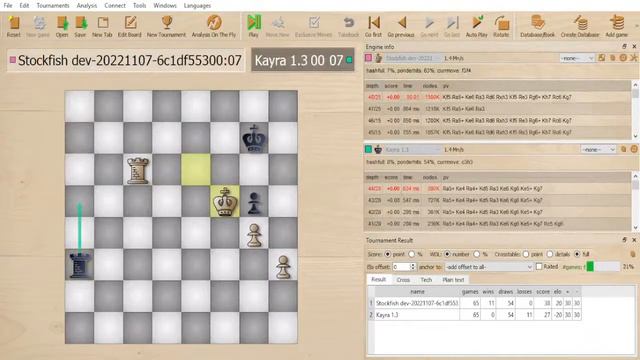Switch to the Cross tab
The width and height of the screenshot is (640, 360).
coord(403,280)
